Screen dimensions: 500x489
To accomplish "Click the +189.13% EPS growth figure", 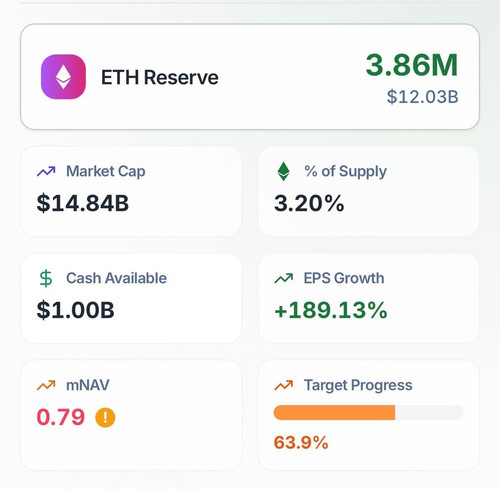I will [331, 310].
